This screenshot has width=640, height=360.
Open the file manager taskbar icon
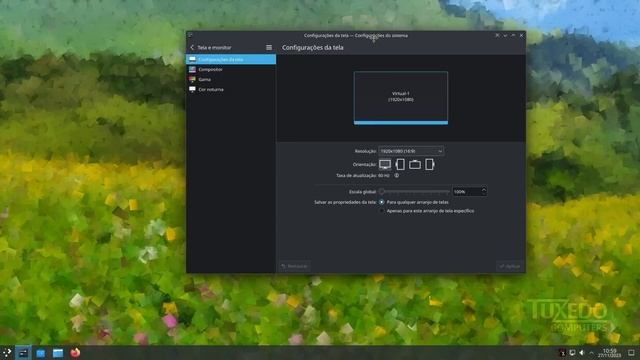click(58, 353)
